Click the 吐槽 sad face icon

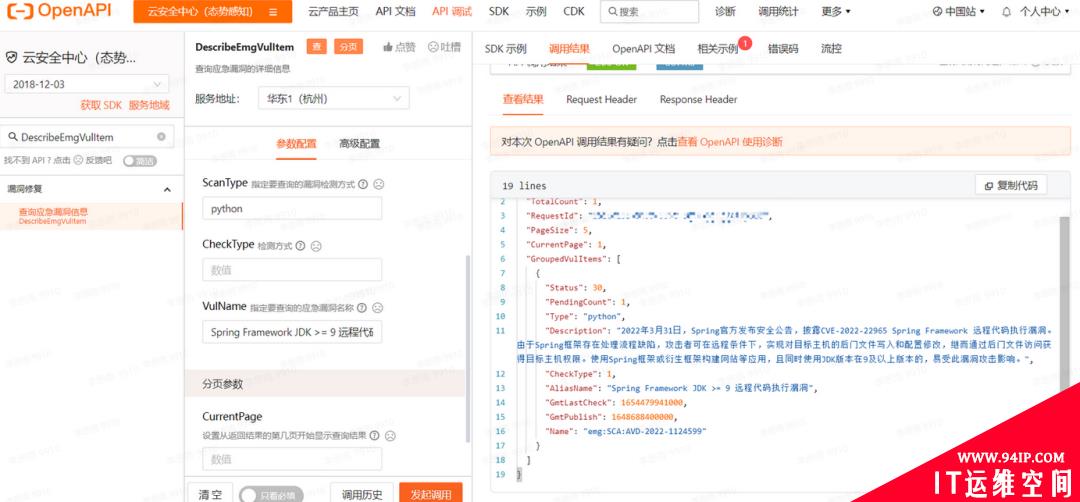(433, 47)
